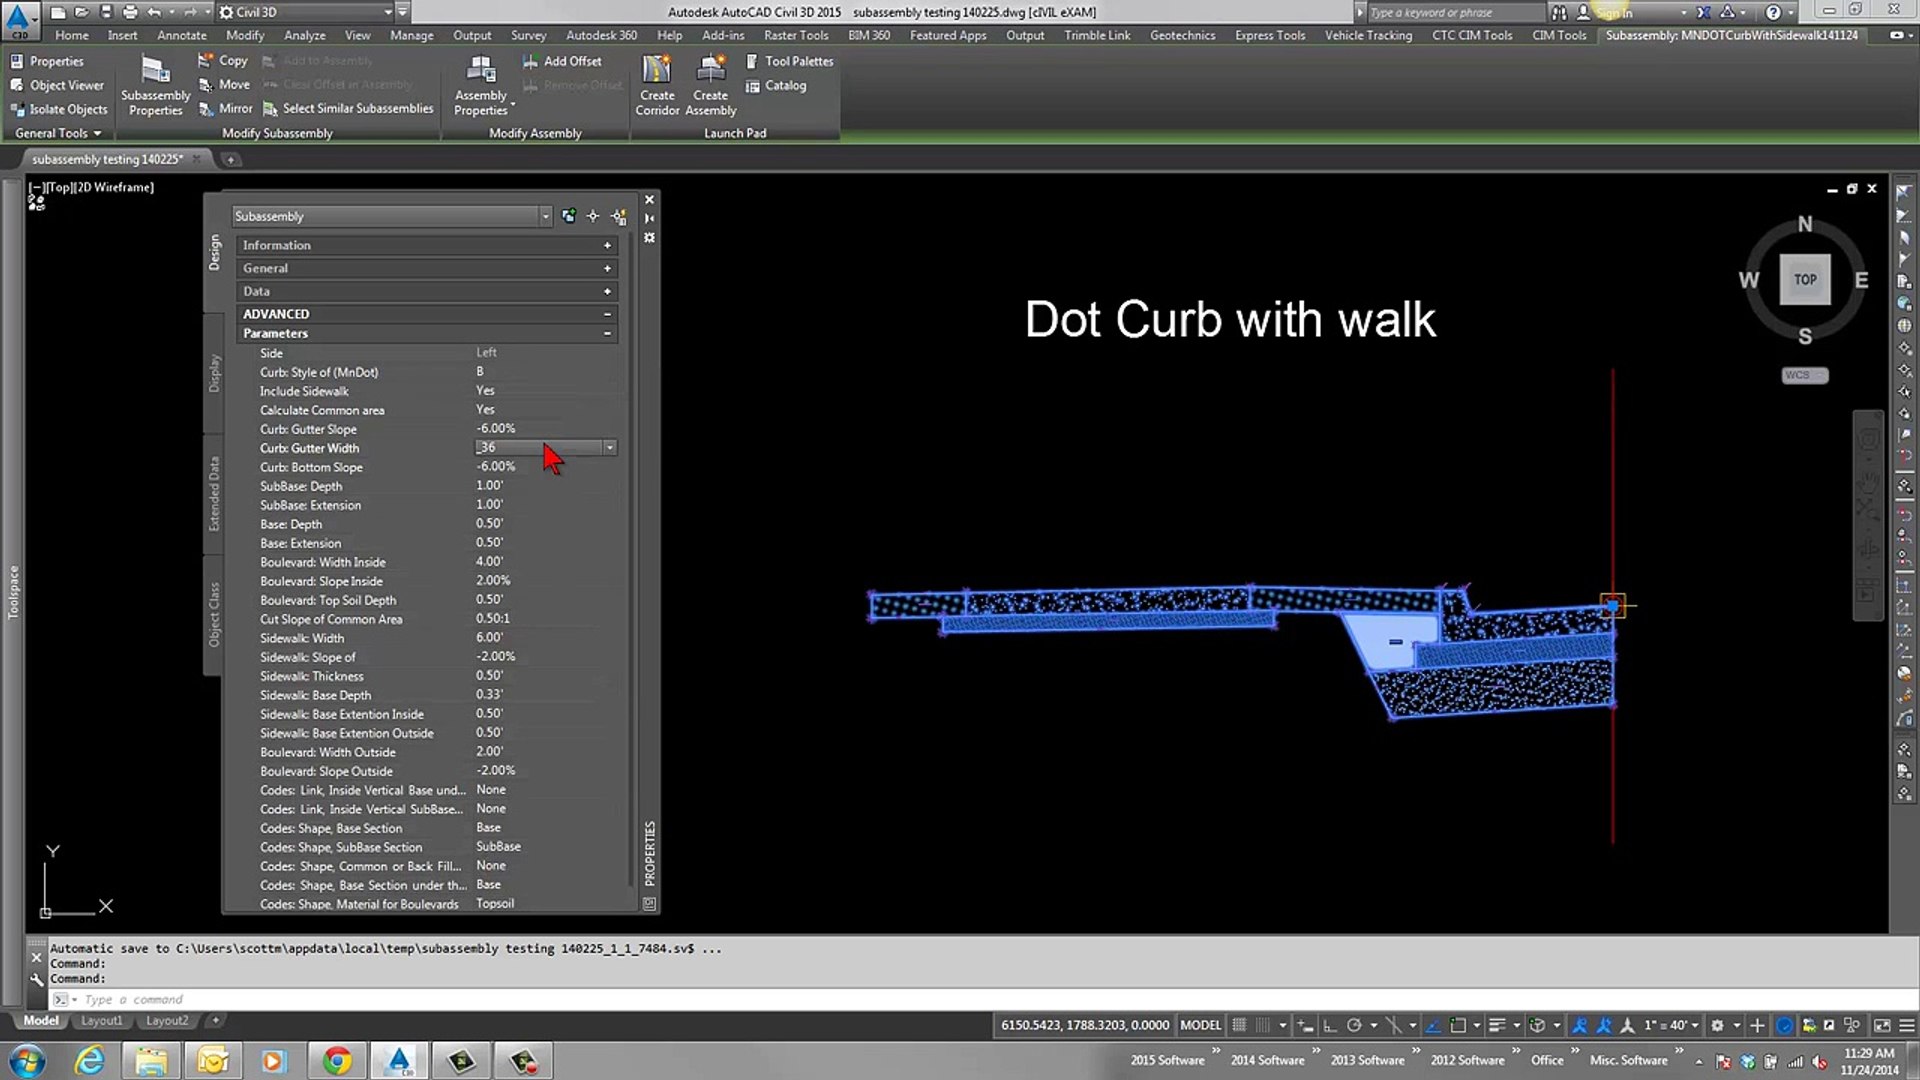Toggle the drawing grid display in status bar
This screenshot has width=1920, height=1080.
click(1239, 1025)
